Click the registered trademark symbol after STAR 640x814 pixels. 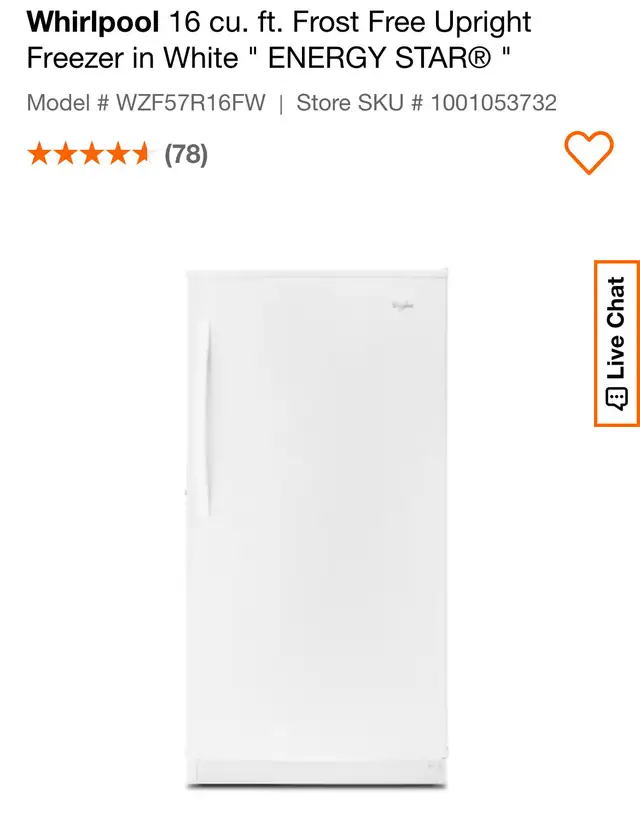point(480,58)
